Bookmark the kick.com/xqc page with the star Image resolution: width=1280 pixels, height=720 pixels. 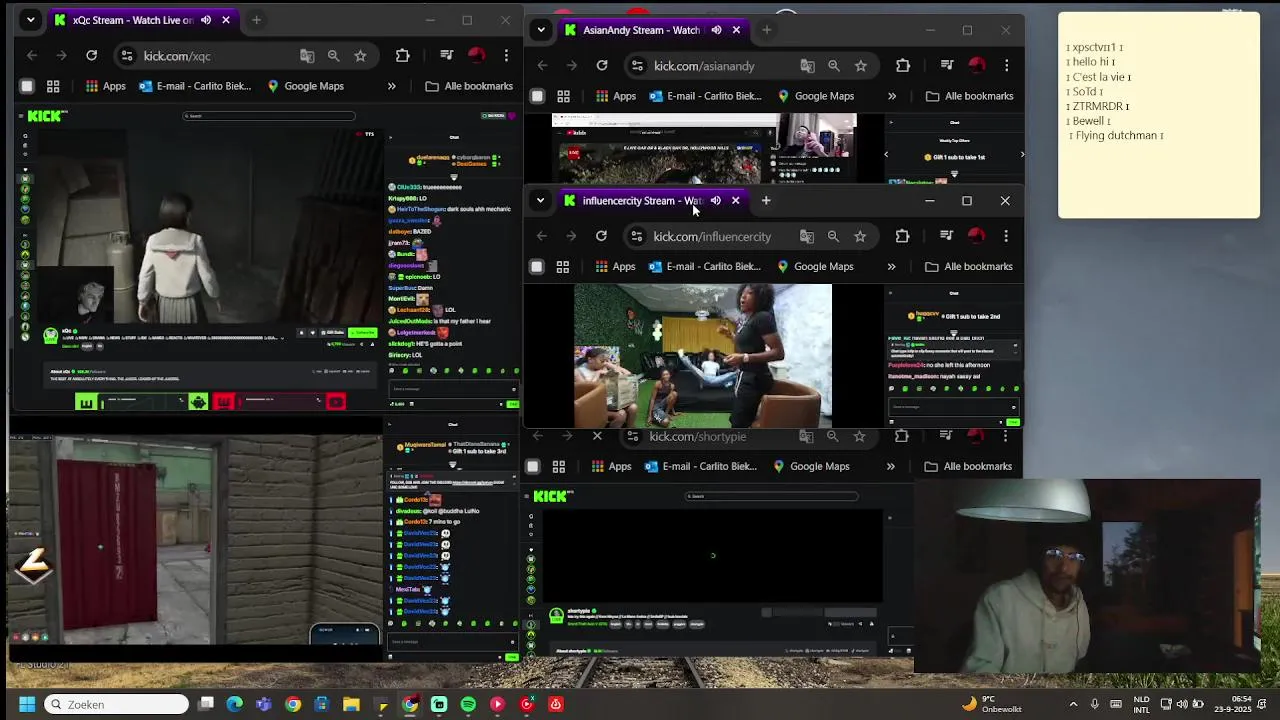pos(360,56)
